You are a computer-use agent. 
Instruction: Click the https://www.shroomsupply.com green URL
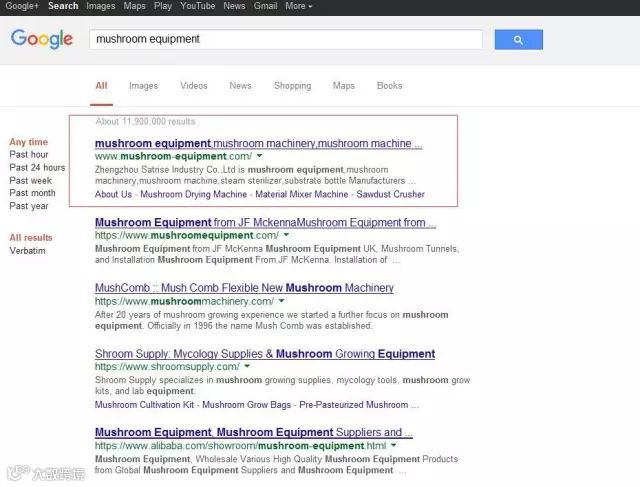(x=167, y=367)
